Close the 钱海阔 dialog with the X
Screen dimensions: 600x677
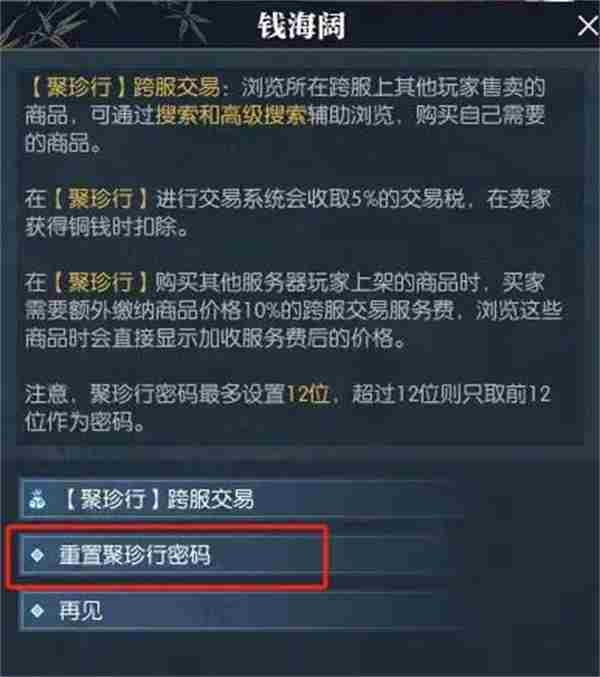tap(587, 26)
